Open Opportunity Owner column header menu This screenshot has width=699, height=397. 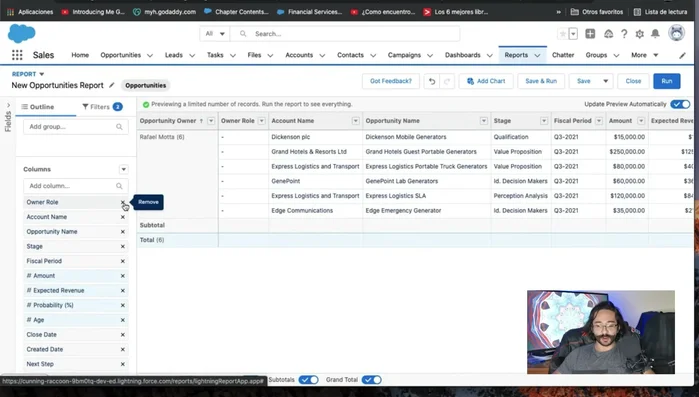point(211,121)
